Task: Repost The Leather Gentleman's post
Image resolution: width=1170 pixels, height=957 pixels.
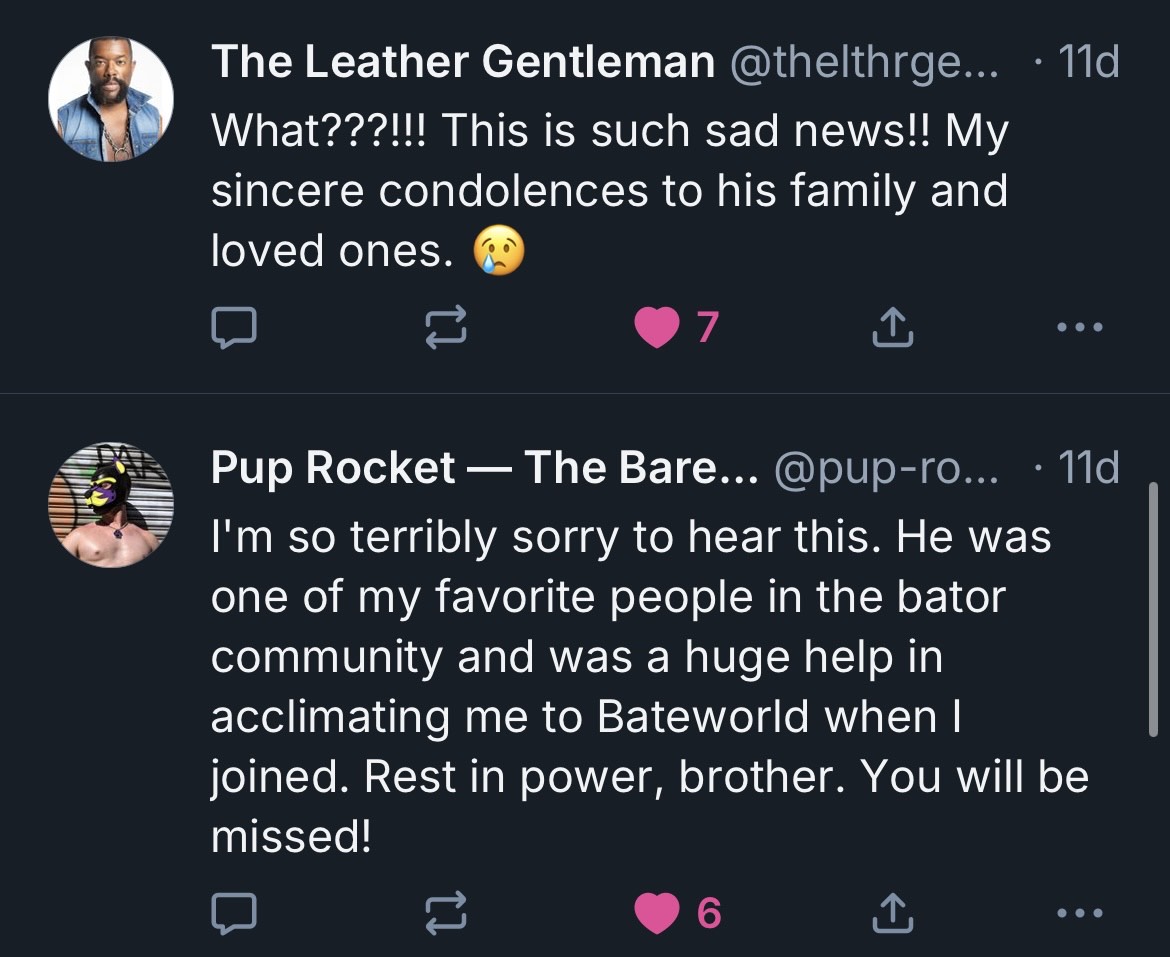Action: point(446,327)
